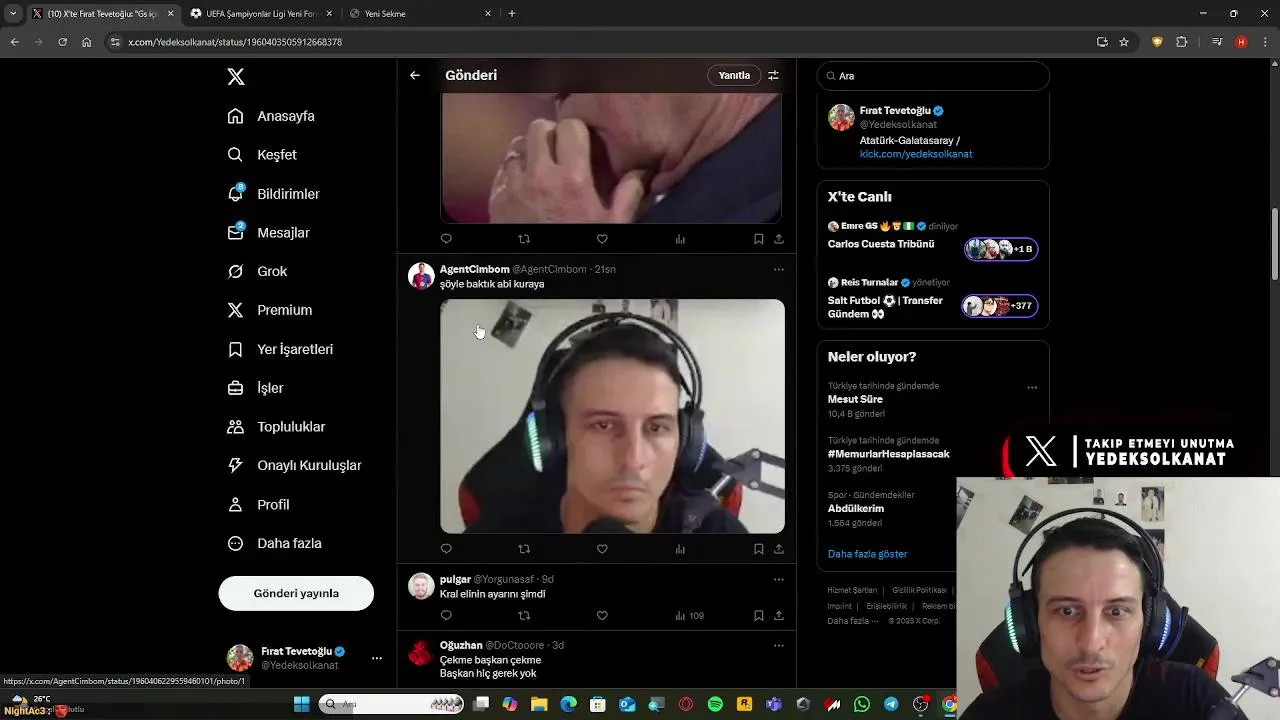Repost pulgar's post

pyautogui.click(x=524, y=616)
